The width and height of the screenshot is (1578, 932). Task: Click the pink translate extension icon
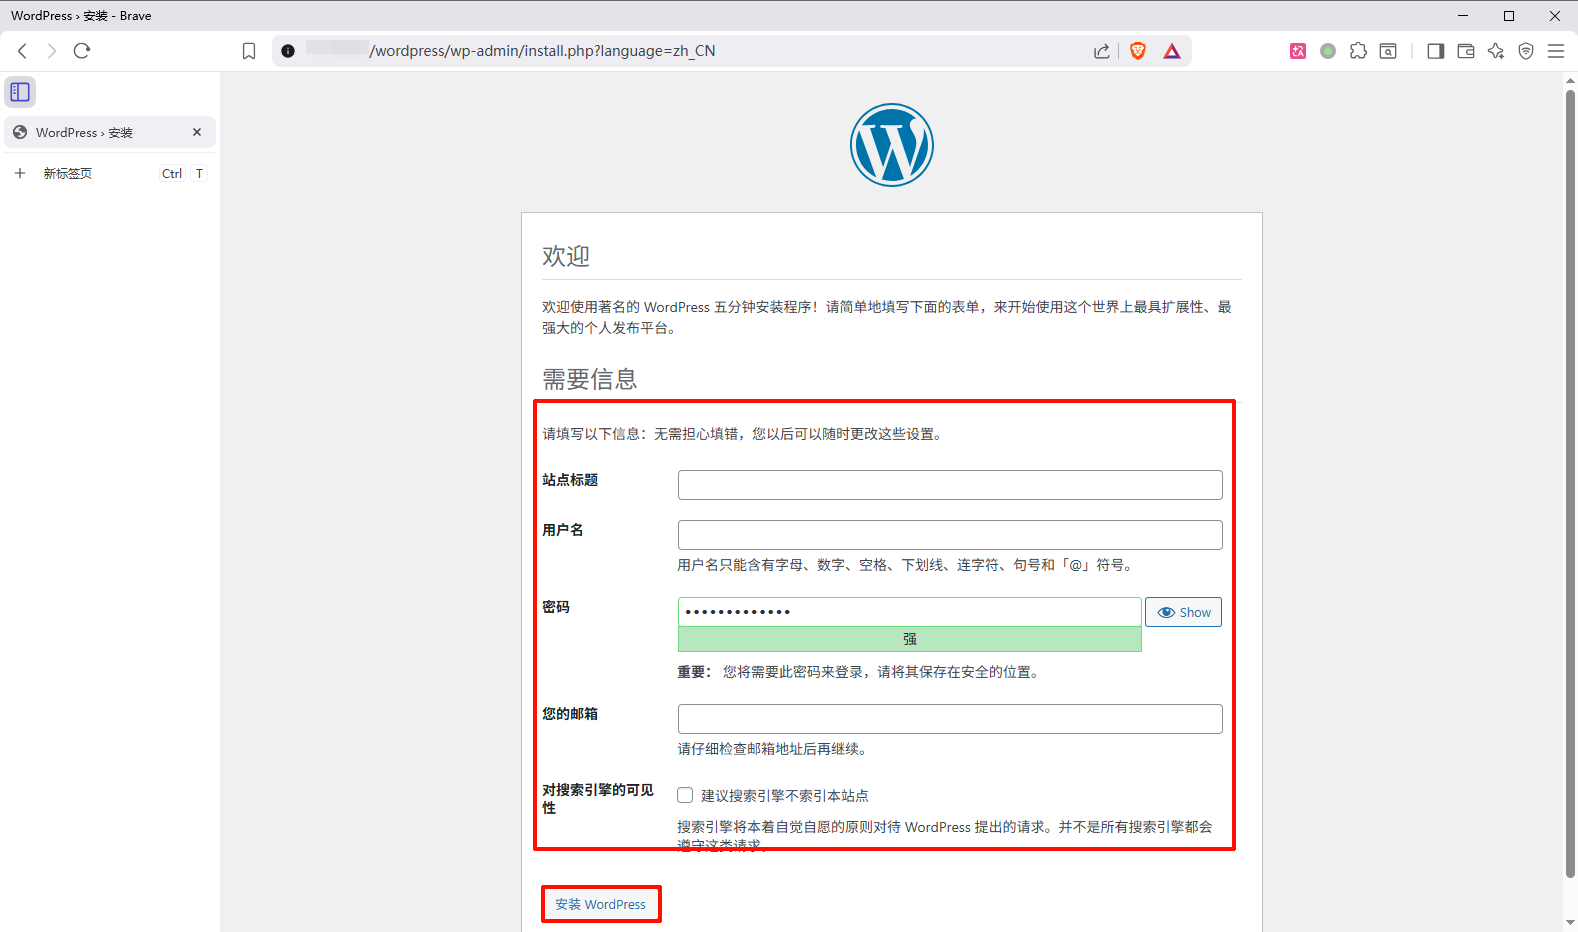[1298, 51]
